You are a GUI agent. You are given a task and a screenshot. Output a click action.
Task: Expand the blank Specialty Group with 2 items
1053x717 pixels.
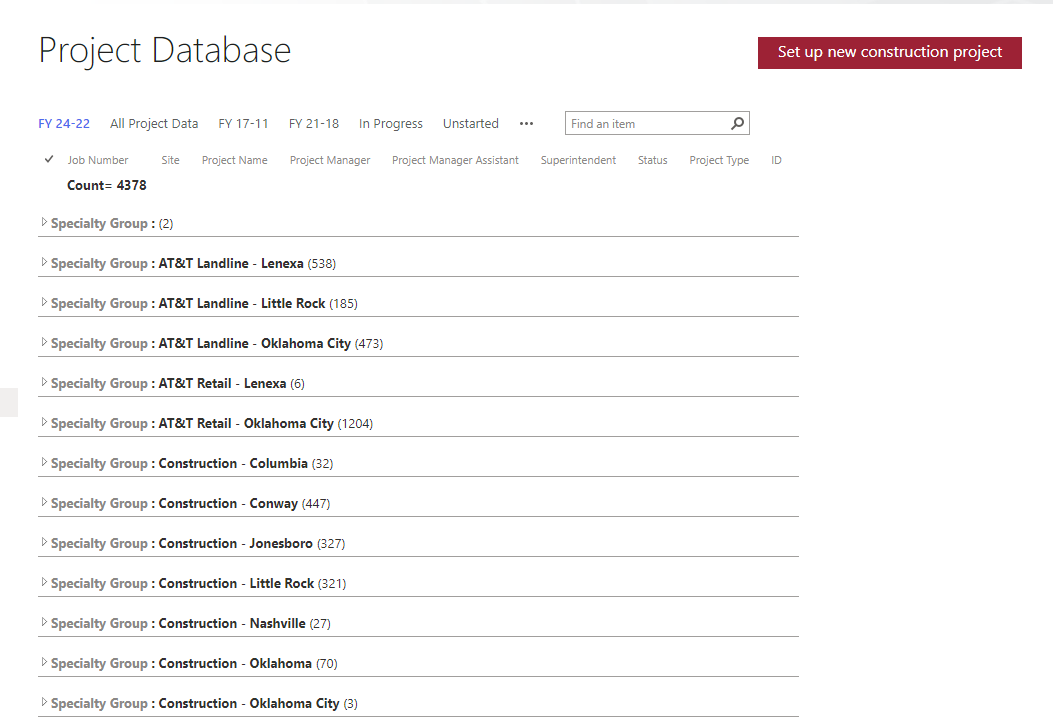44,223
